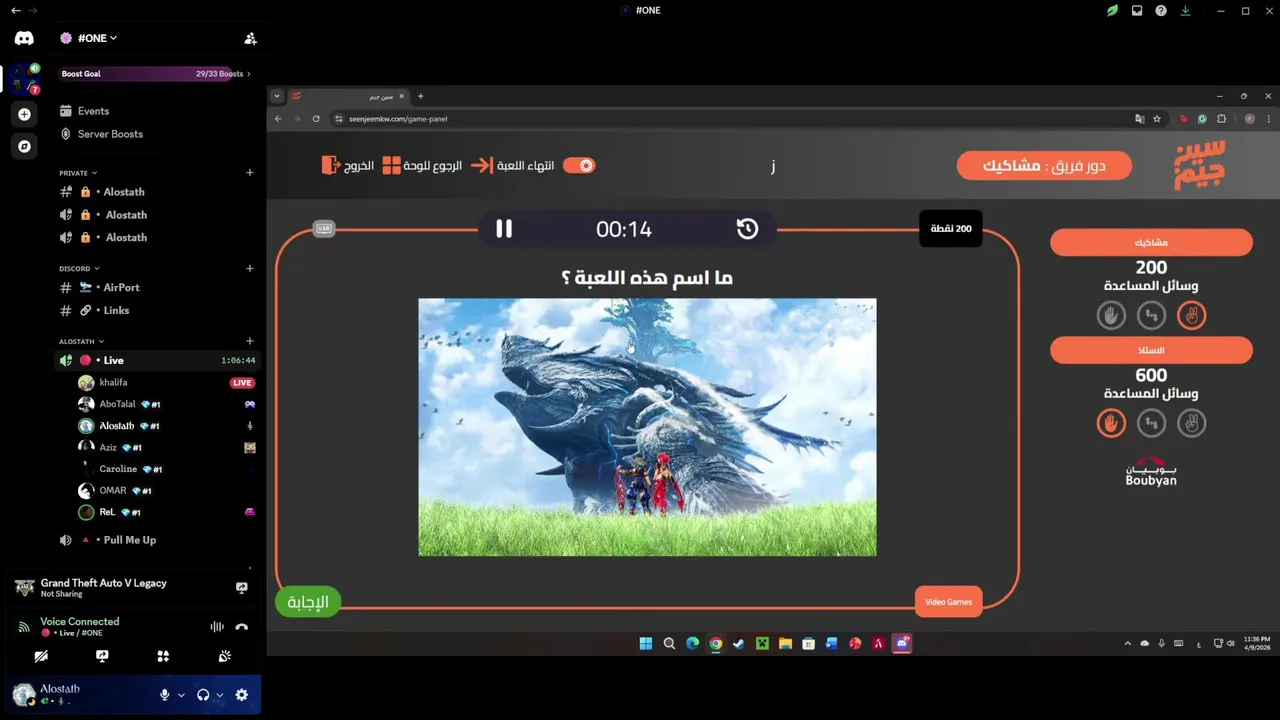1280x720 pixels.
Task: Expand headphones output options arrow
Action: pos(220,695)
